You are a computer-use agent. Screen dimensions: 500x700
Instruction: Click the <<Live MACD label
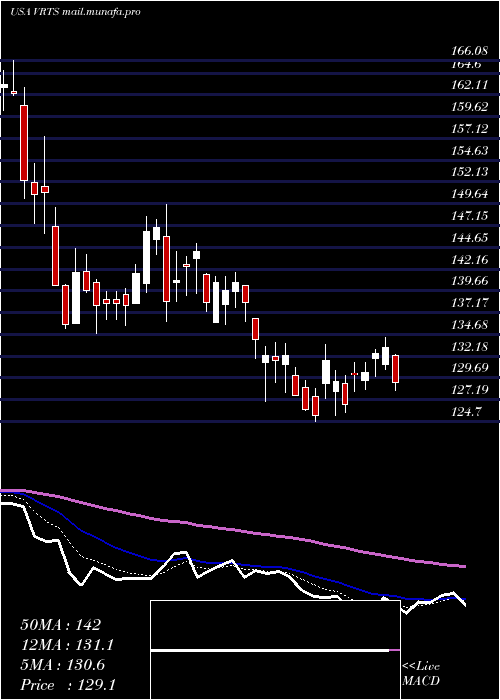point(421,674)
